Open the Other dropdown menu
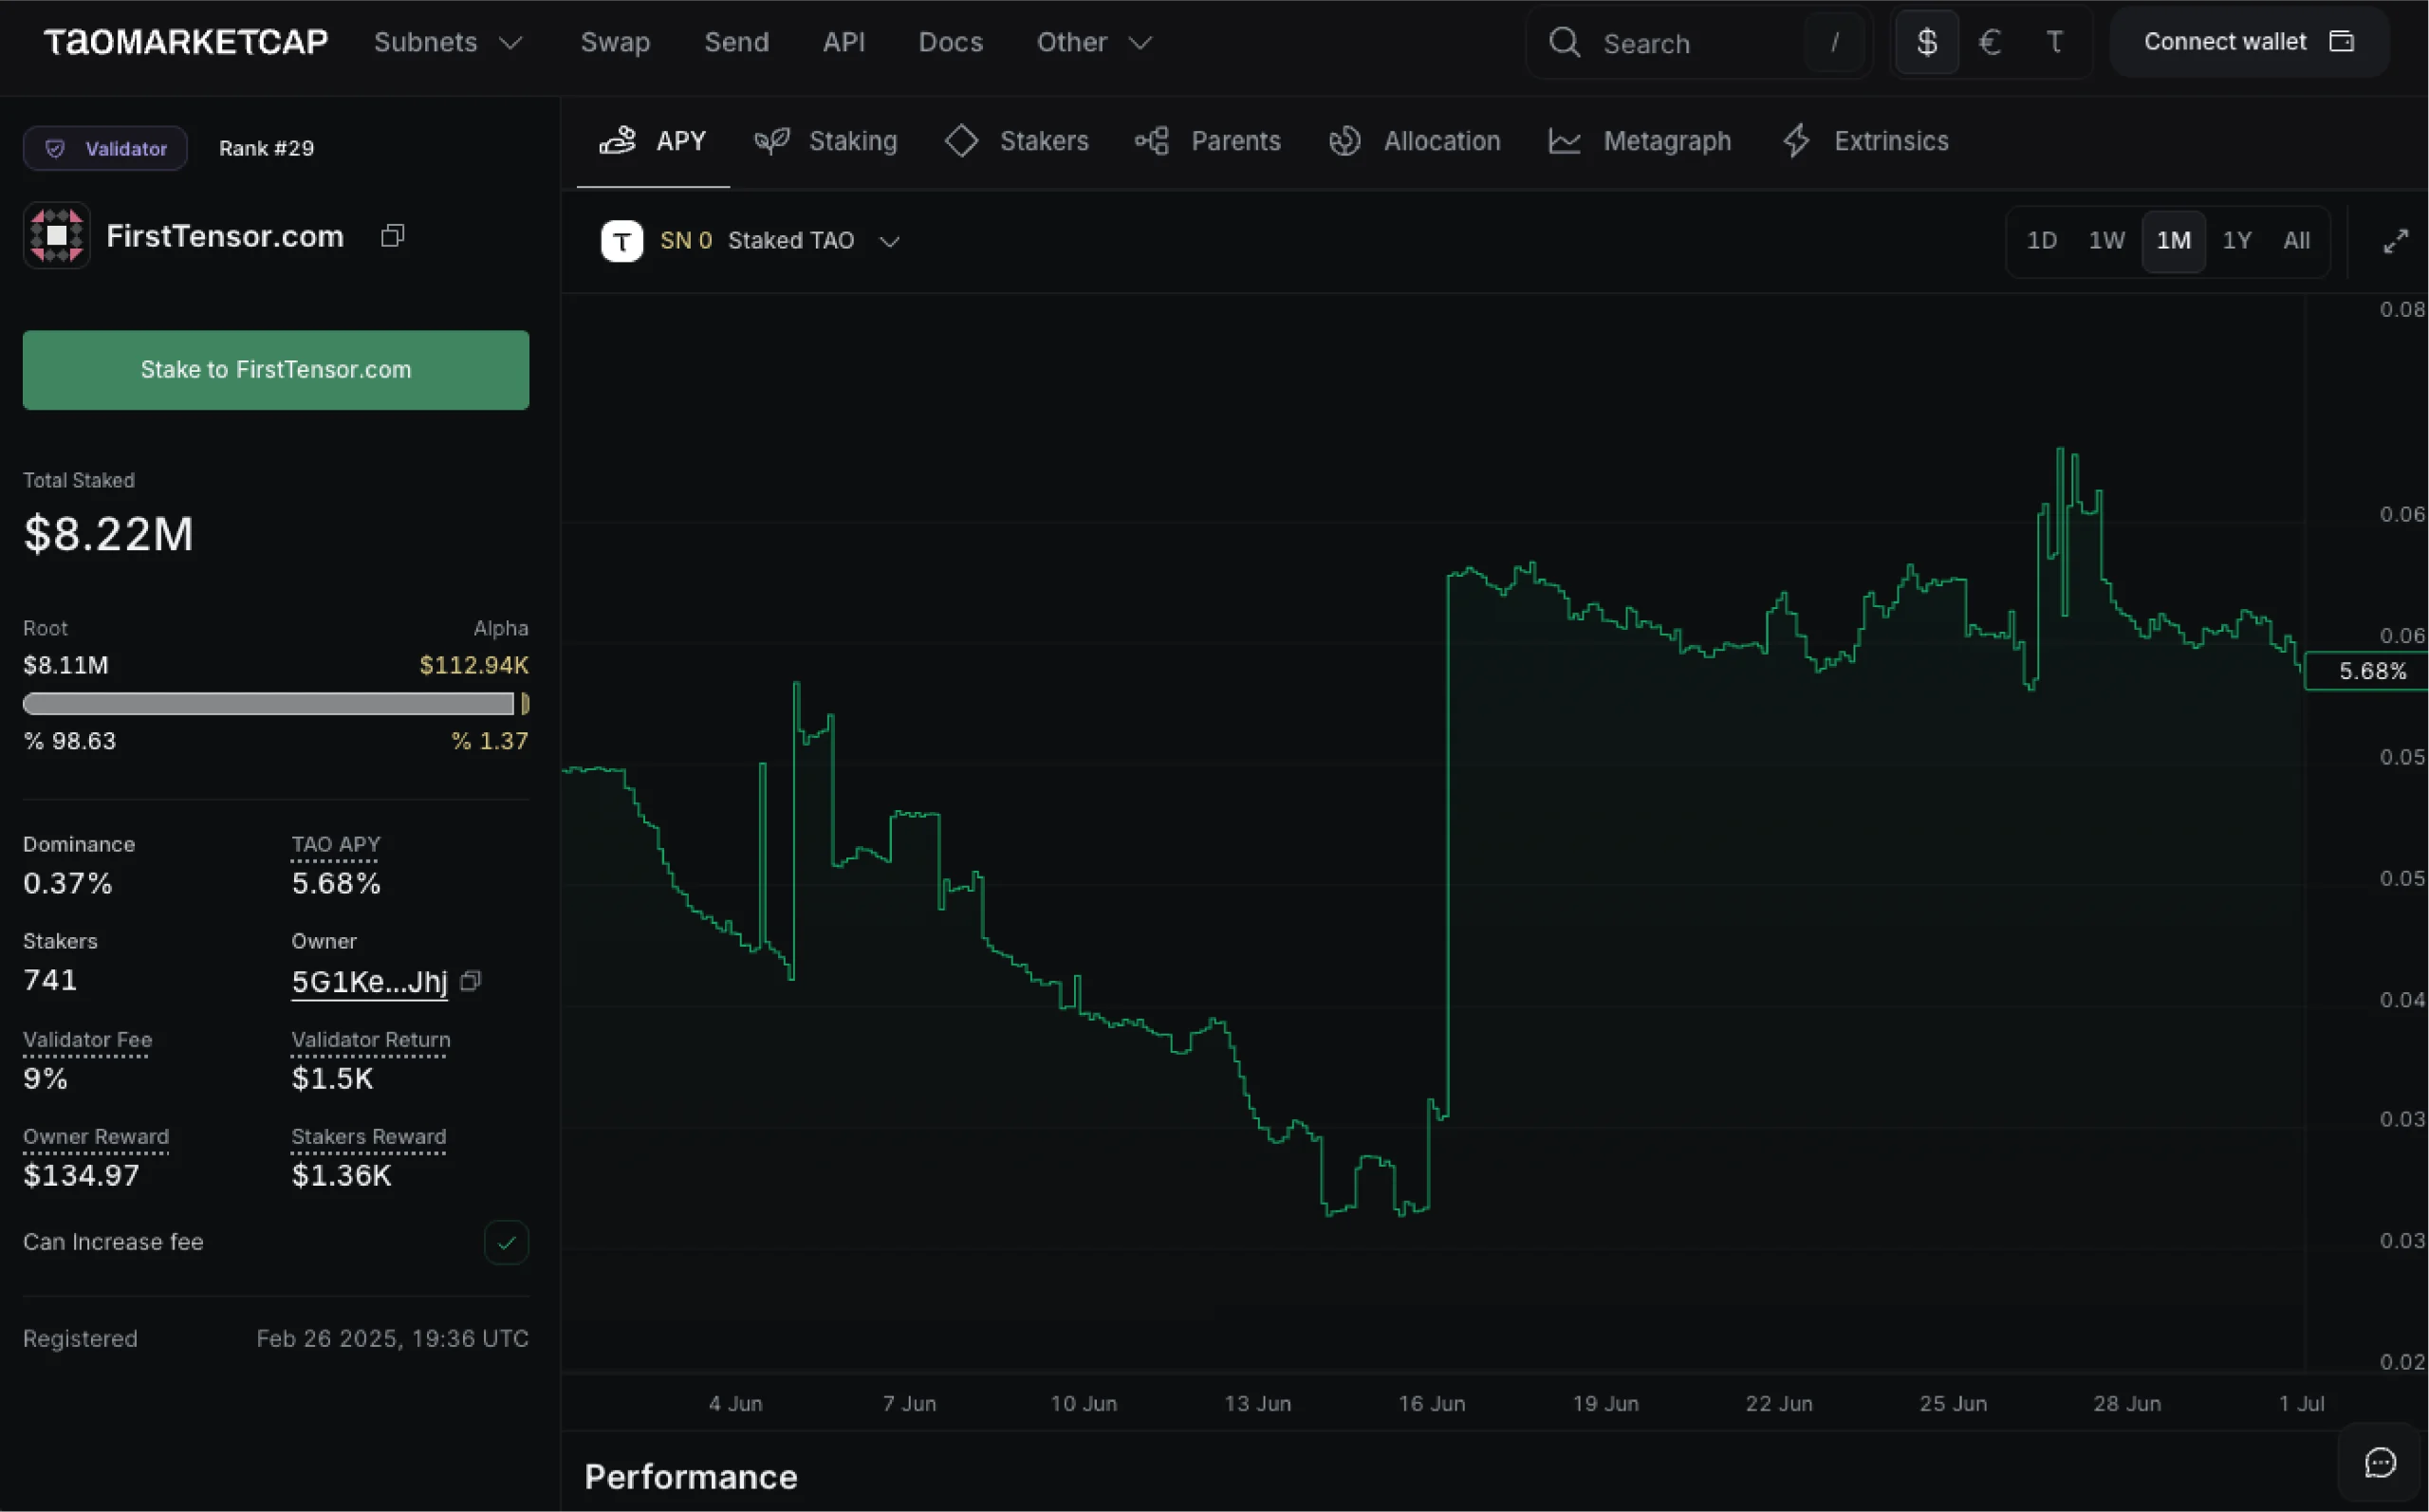 tap(1094, 42)
